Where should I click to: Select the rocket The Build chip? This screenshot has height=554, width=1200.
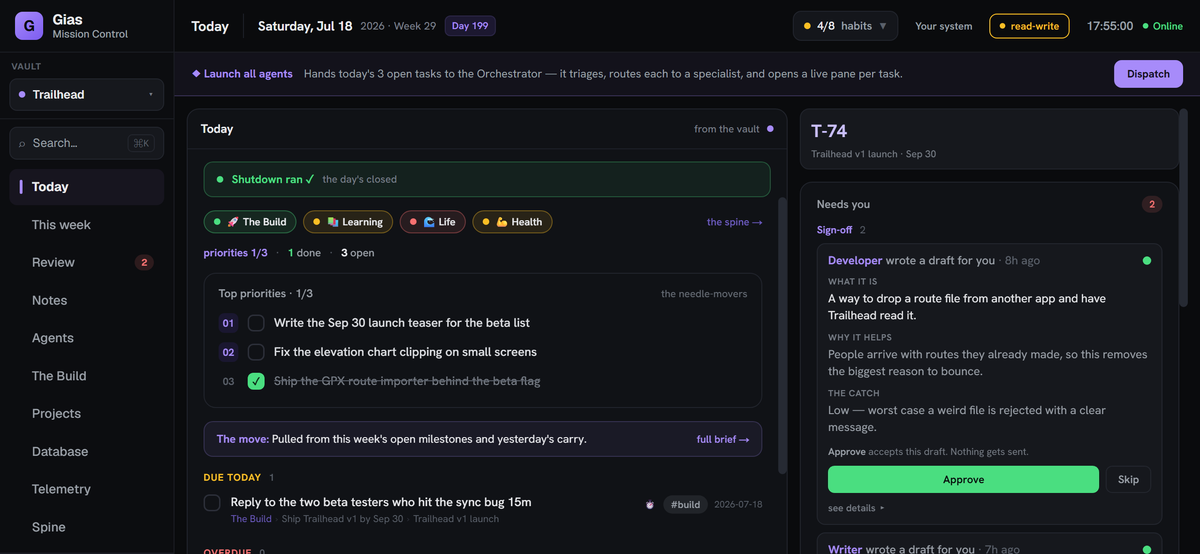(250, 222)
